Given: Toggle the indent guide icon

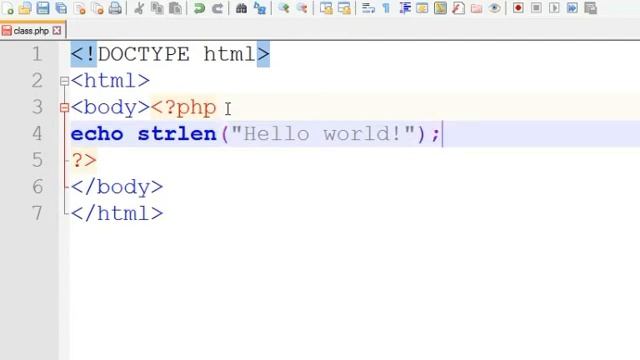Looking at the screenshot, I should click(x=404, y=8).
